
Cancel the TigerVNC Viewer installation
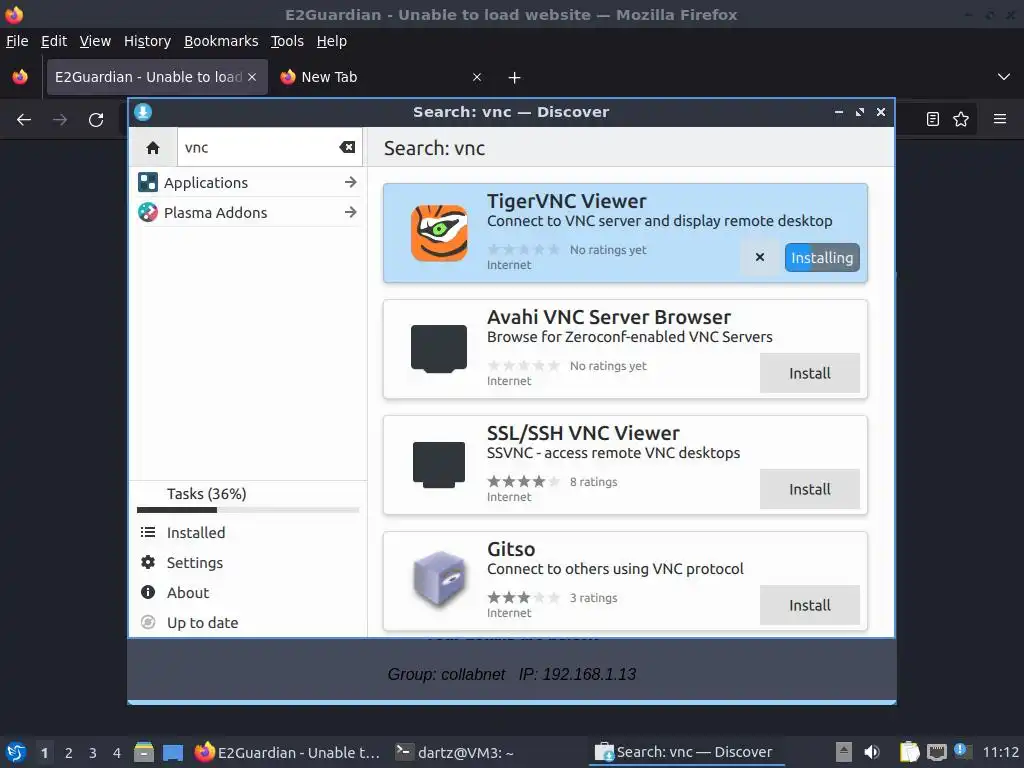(760, 257)
